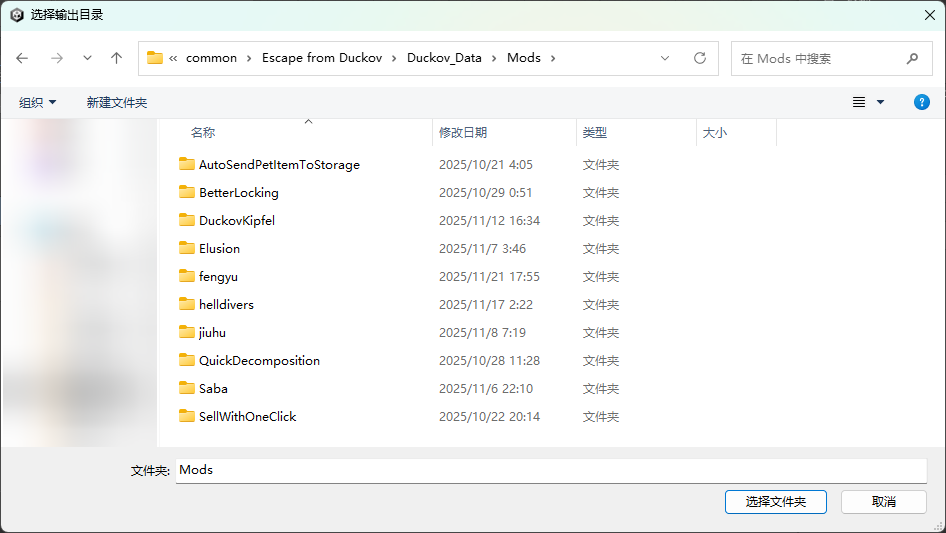The image size is (946, 533).
Task: Open the recent locations dropdown
Action: coord(87,58)
